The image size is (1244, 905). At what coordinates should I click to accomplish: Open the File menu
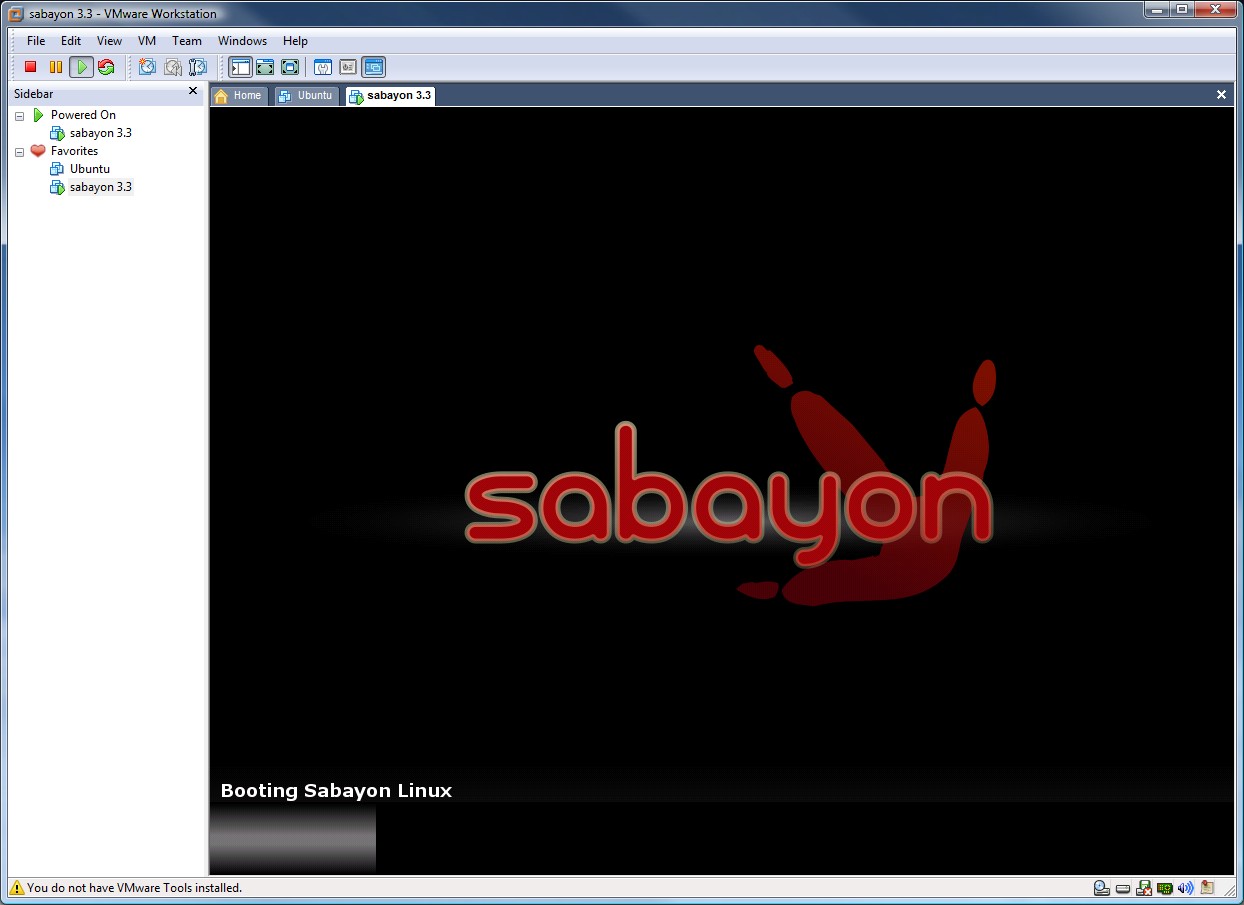[x=36, y=41]
